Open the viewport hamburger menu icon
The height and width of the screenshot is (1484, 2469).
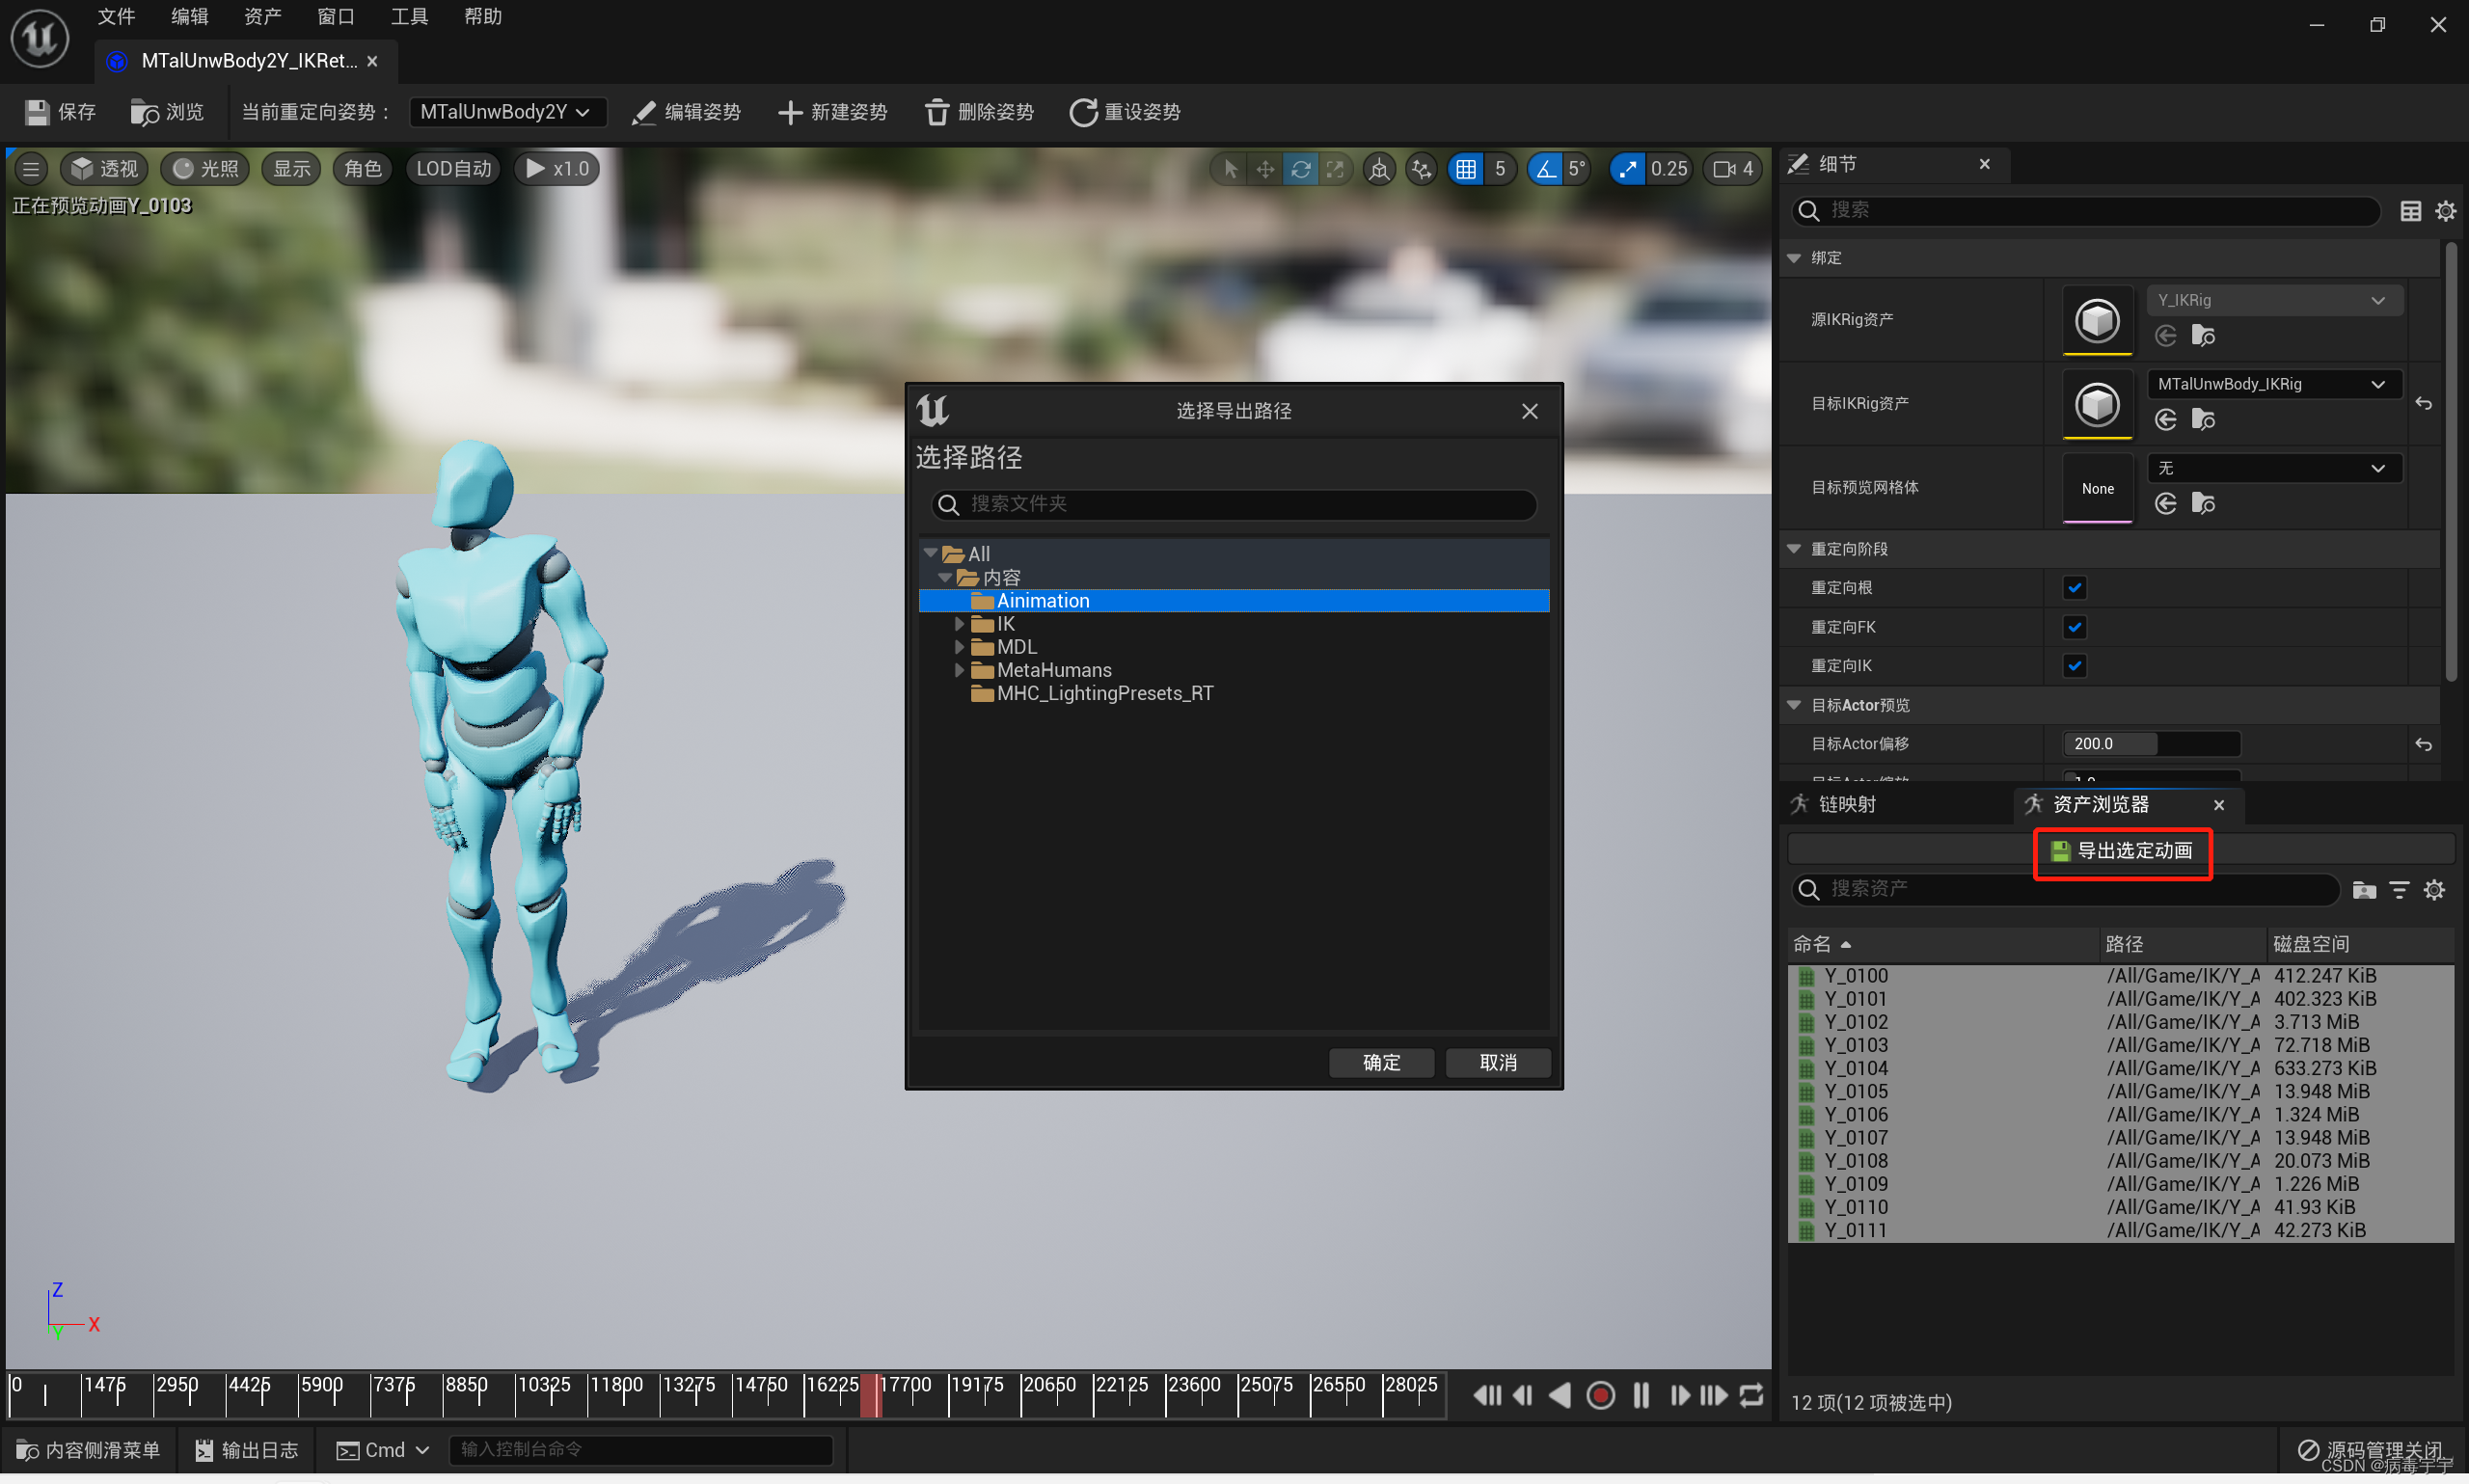[x=31, y=169]
